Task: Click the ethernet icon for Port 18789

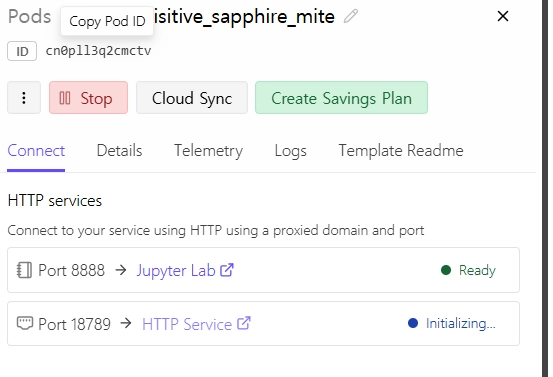Action: [x=25, y=323]
